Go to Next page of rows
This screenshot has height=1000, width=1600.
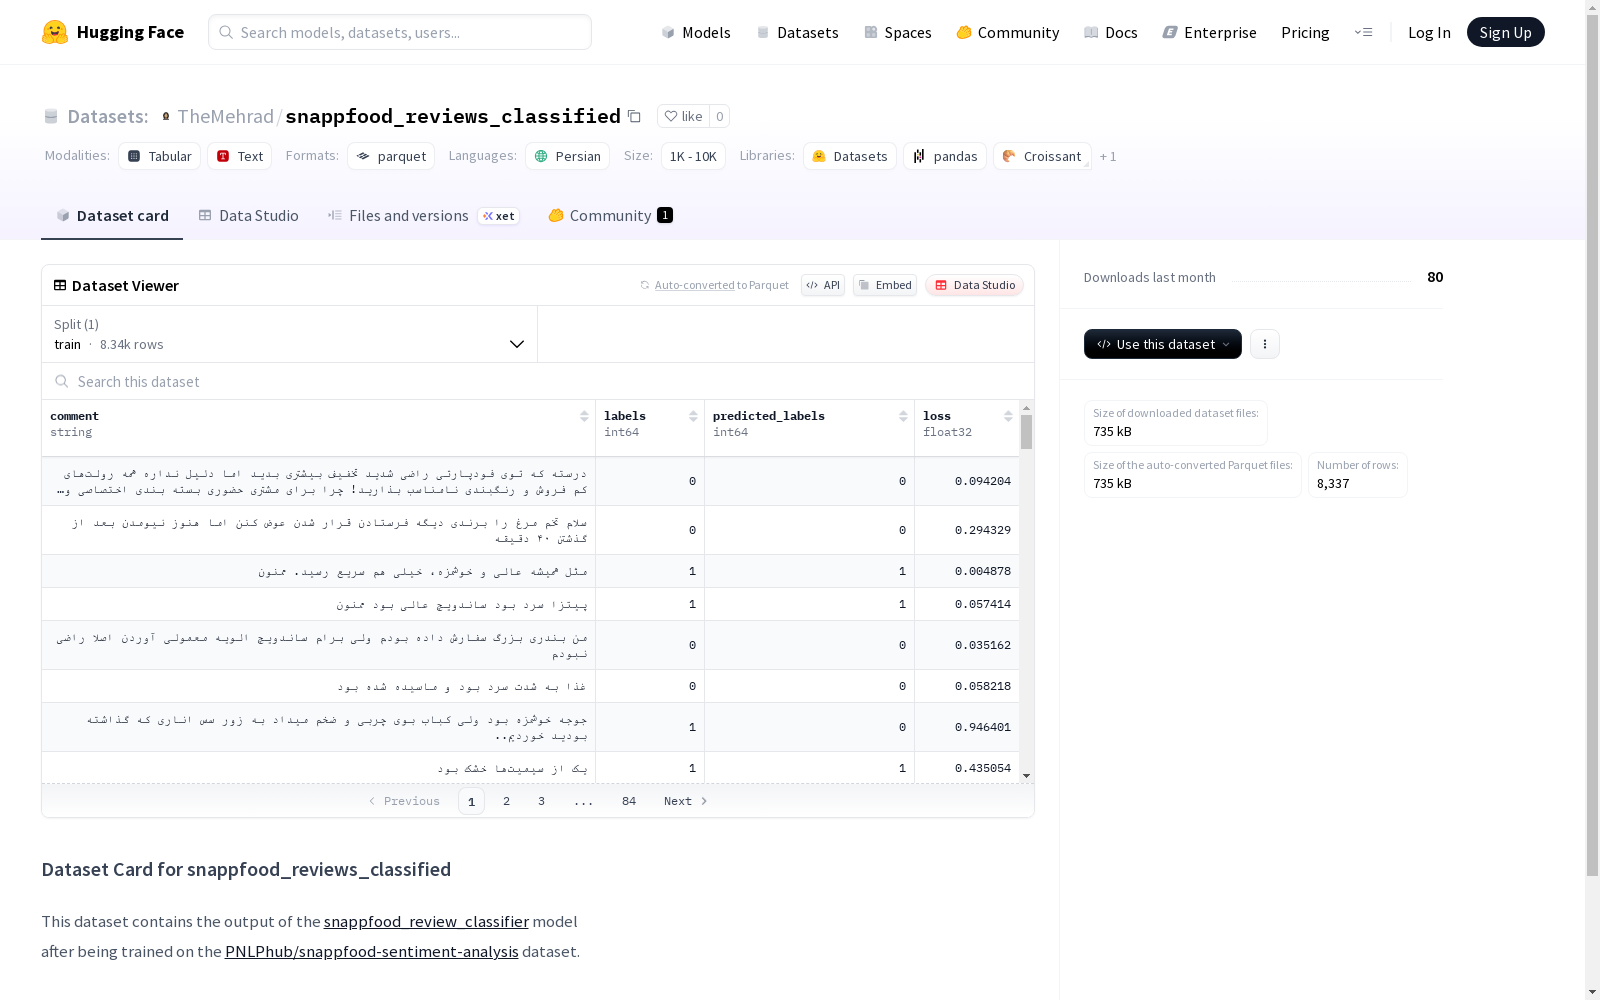686,801
